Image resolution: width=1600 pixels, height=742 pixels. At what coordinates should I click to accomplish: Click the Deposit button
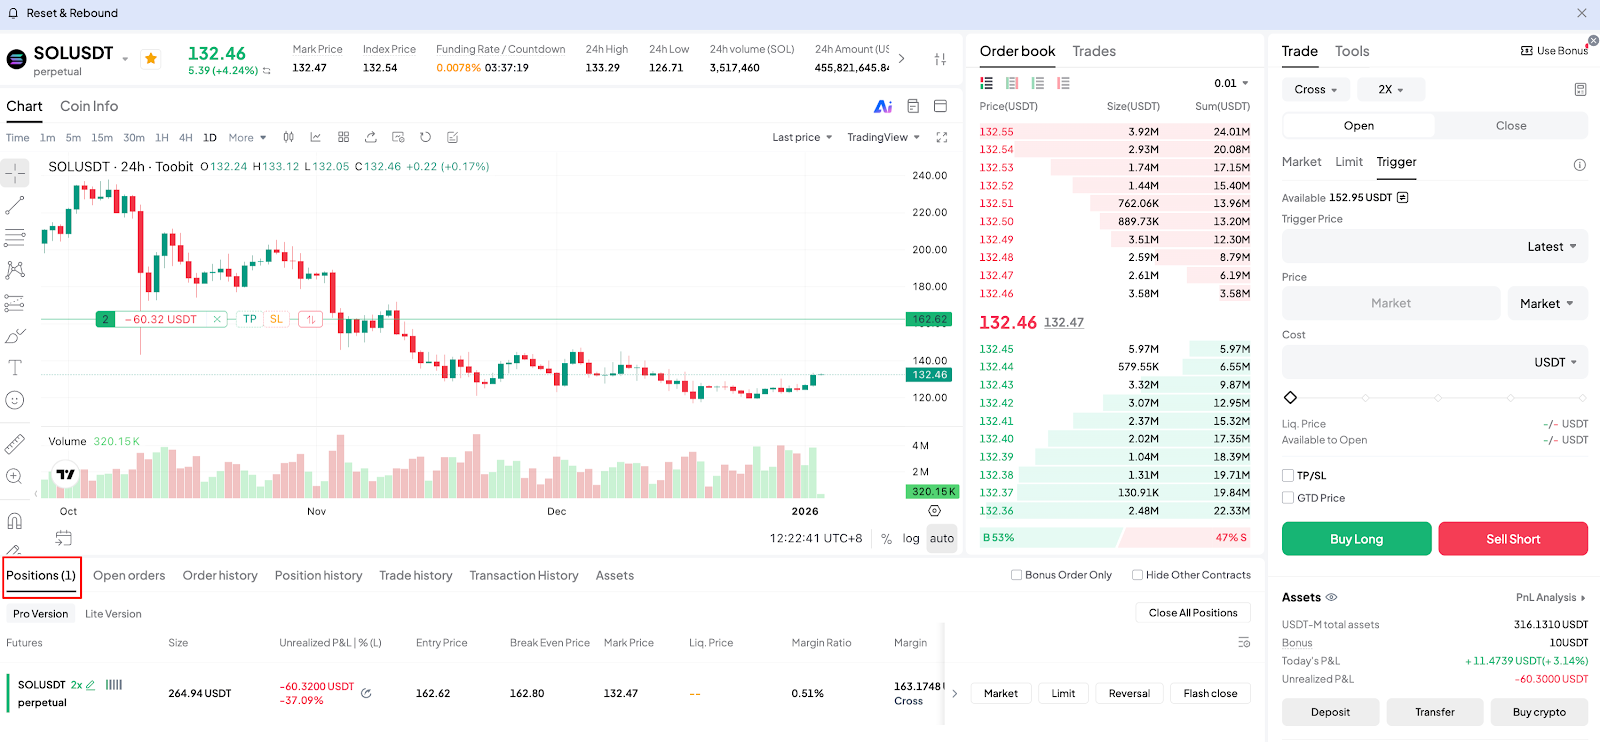click(x=1330, y=712)
